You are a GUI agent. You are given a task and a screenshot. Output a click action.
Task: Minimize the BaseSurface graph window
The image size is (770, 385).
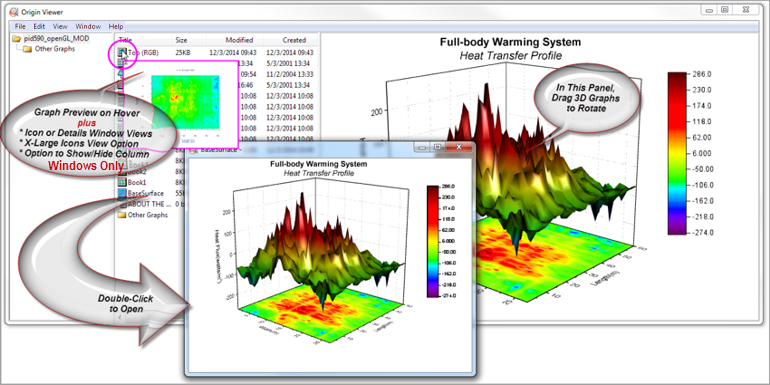pyautogui.click(x=423, y=147)
